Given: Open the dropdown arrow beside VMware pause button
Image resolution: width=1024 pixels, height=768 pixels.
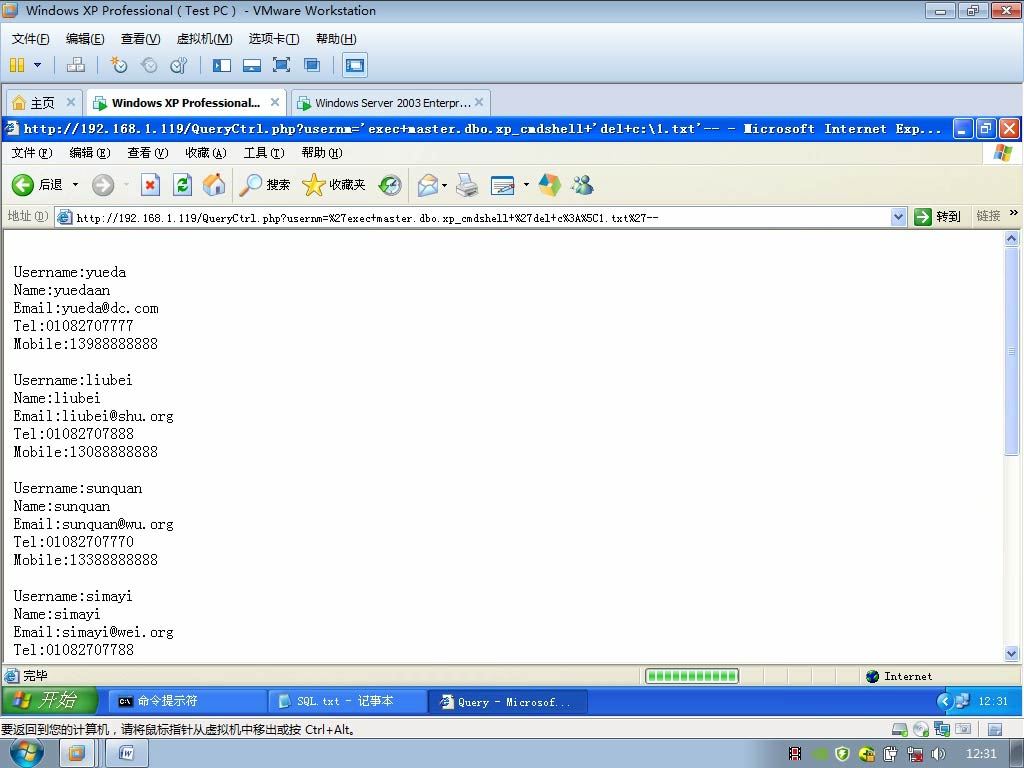Looking at the screenshot, I should (37, 65).
